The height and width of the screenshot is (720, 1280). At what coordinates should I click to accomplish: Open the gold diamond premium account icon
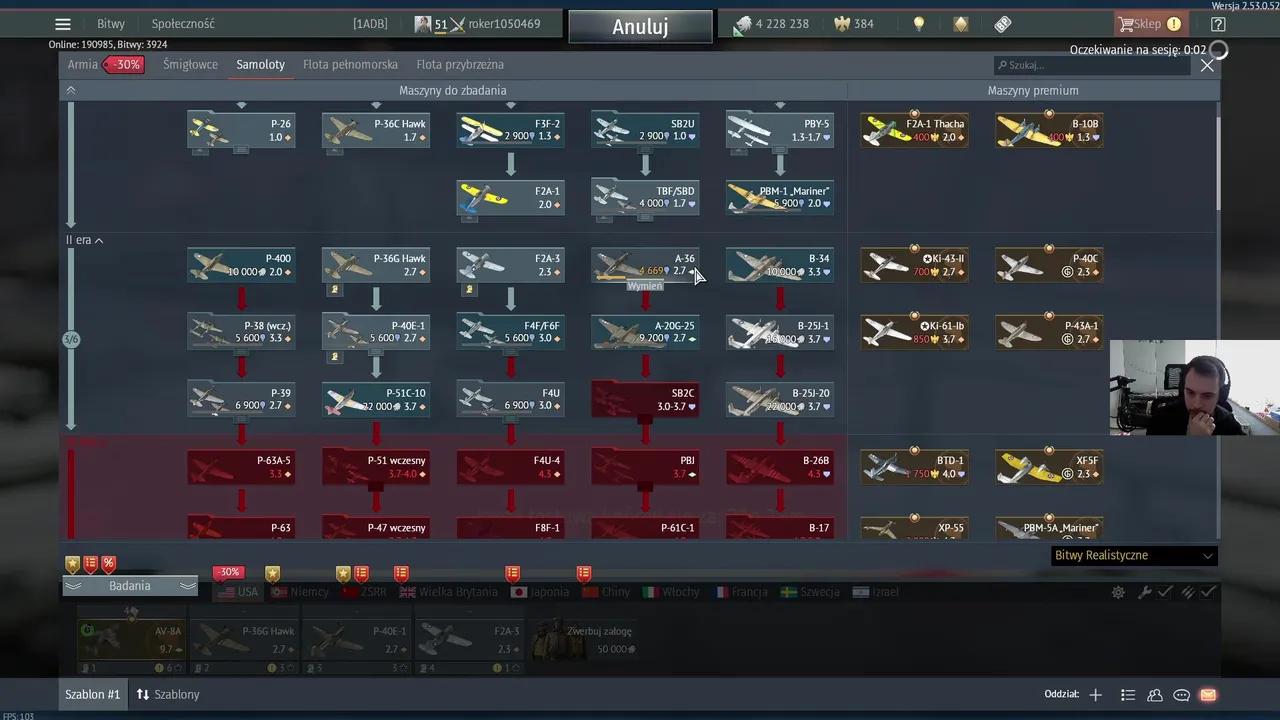pyautogui.click(x=960, y=24)
